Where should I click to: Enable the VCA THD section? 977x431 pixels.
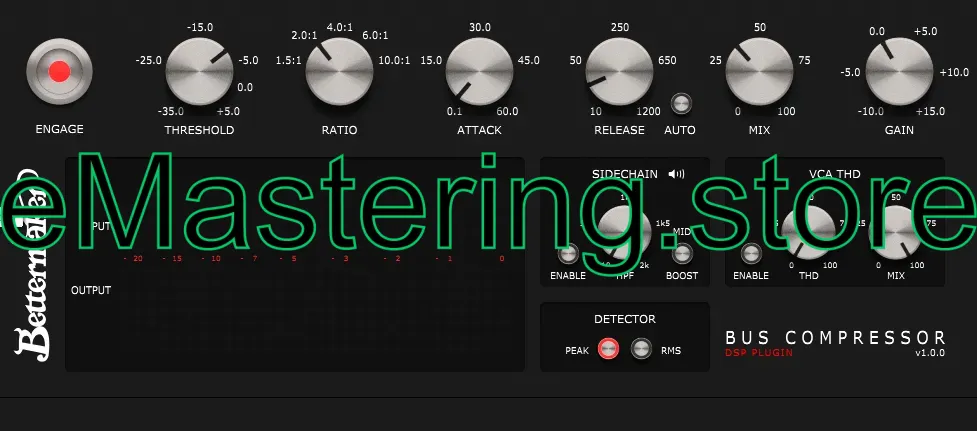tap(751, 253)
